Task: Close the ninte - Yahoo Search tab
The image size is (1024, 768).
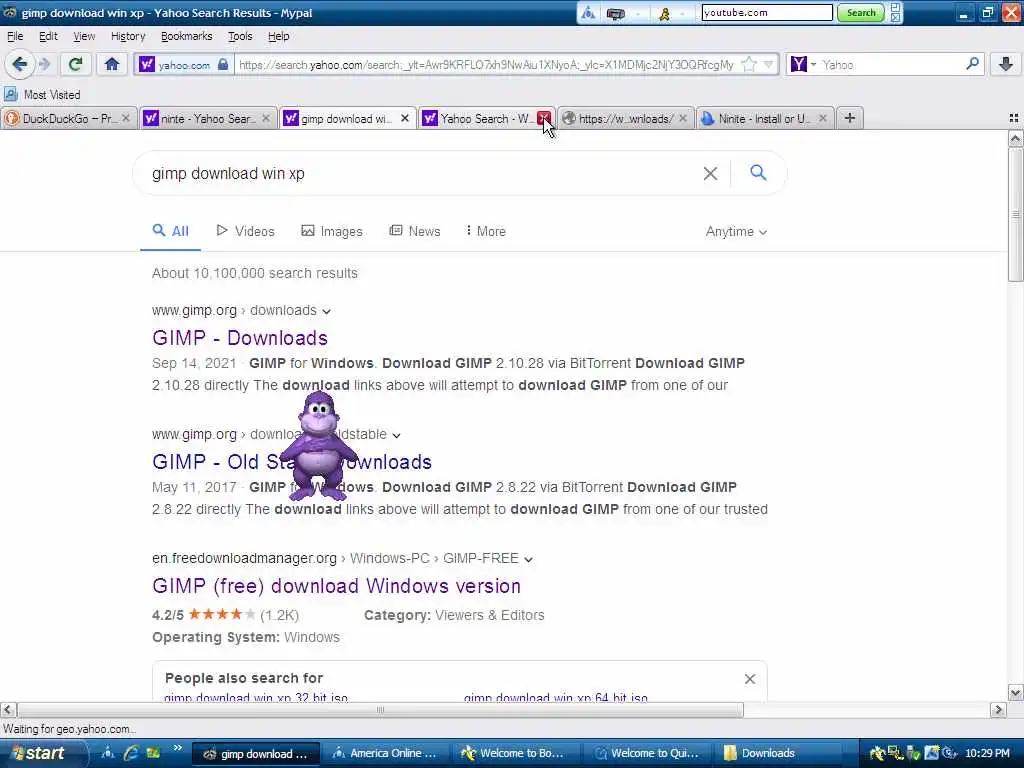Action: 266,118
